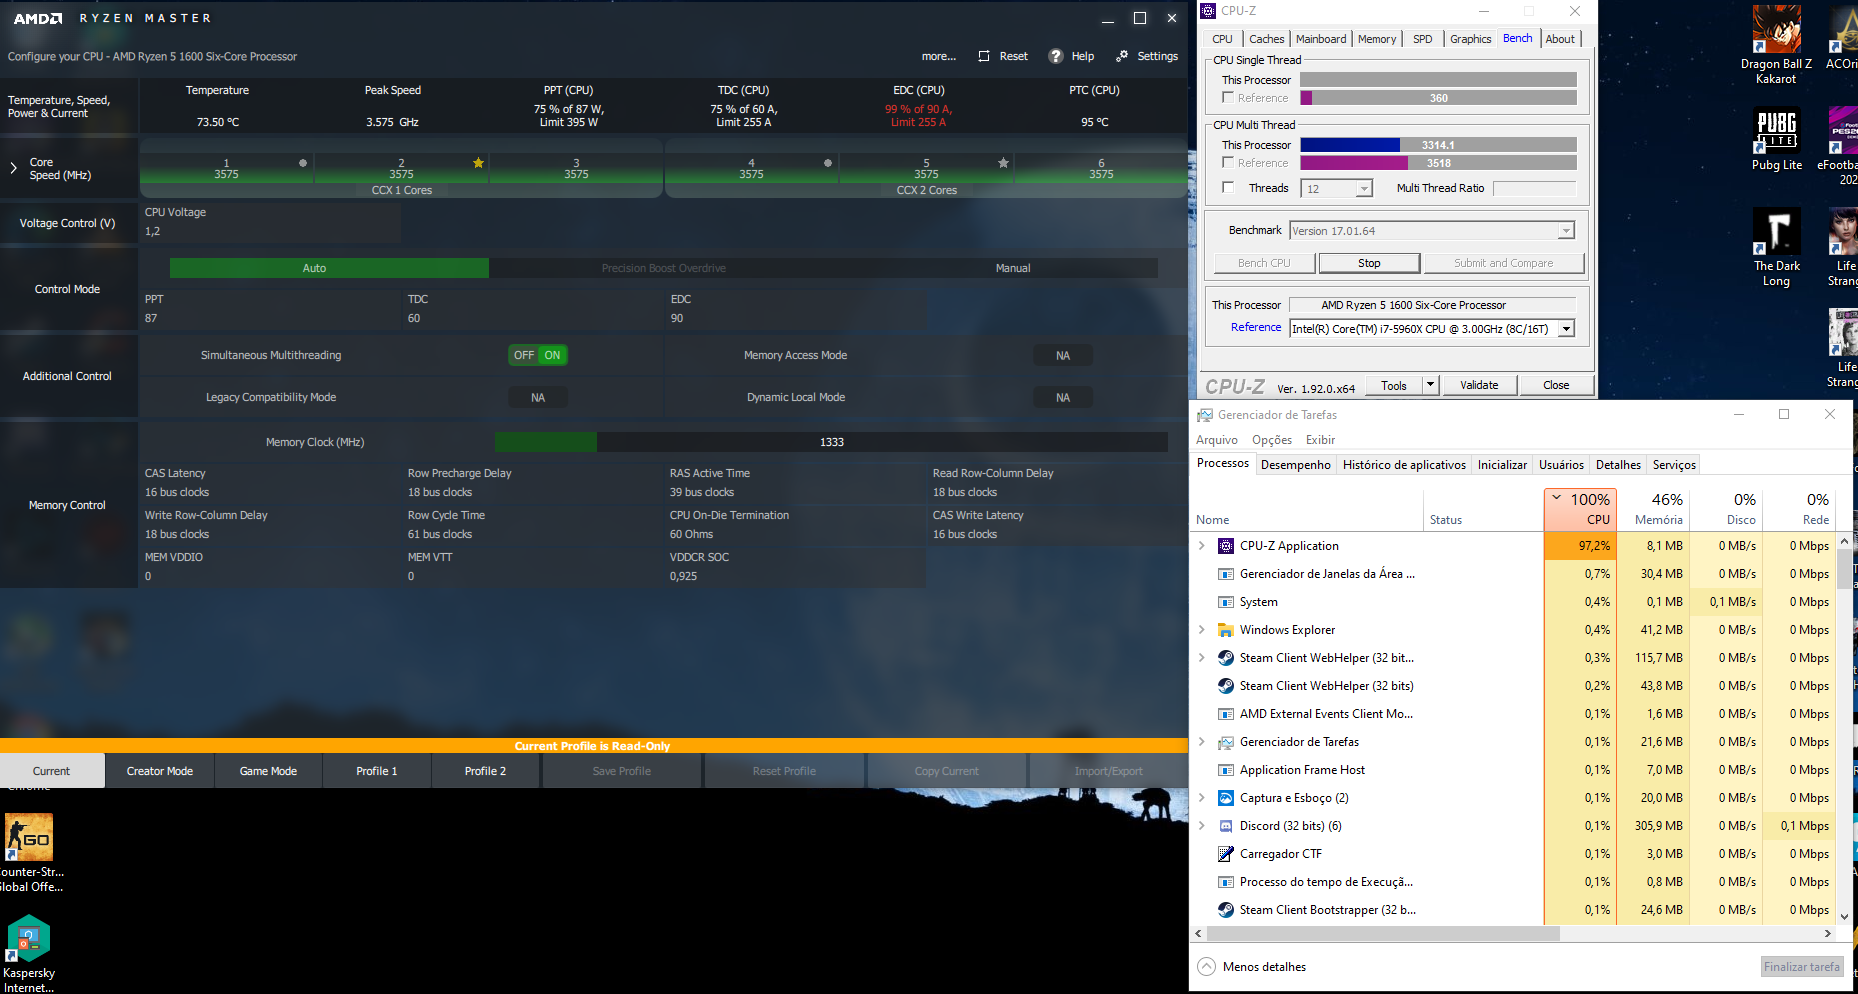1858x994 pixels.
Task: Click CPU-Z Application process icon
Action: coord(1225,546)
